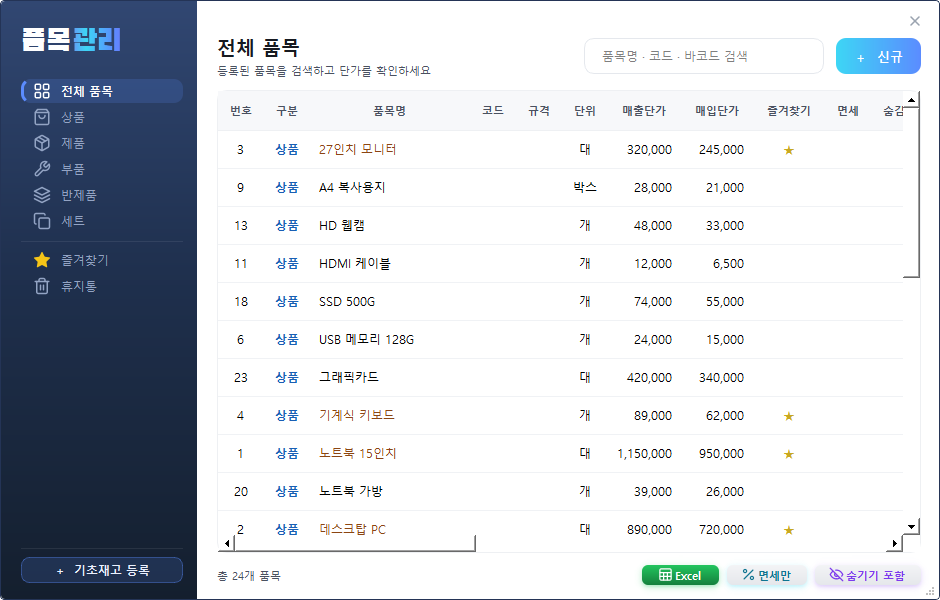Click the 품목관리 logo title
This screenshot has height=600, width=940.
point(71,40)
